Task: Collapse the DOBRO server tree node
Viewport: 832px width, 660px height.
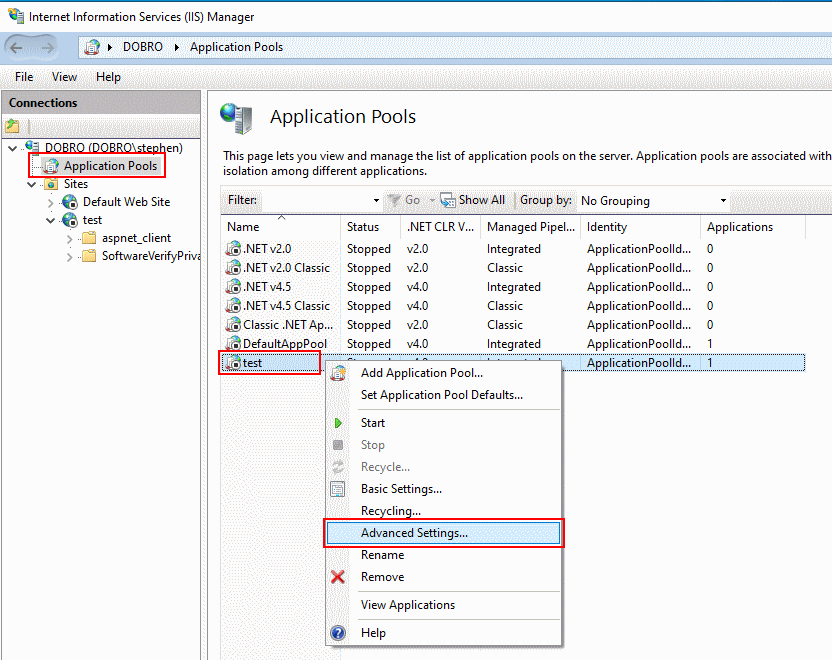Action: click(13, 148)
